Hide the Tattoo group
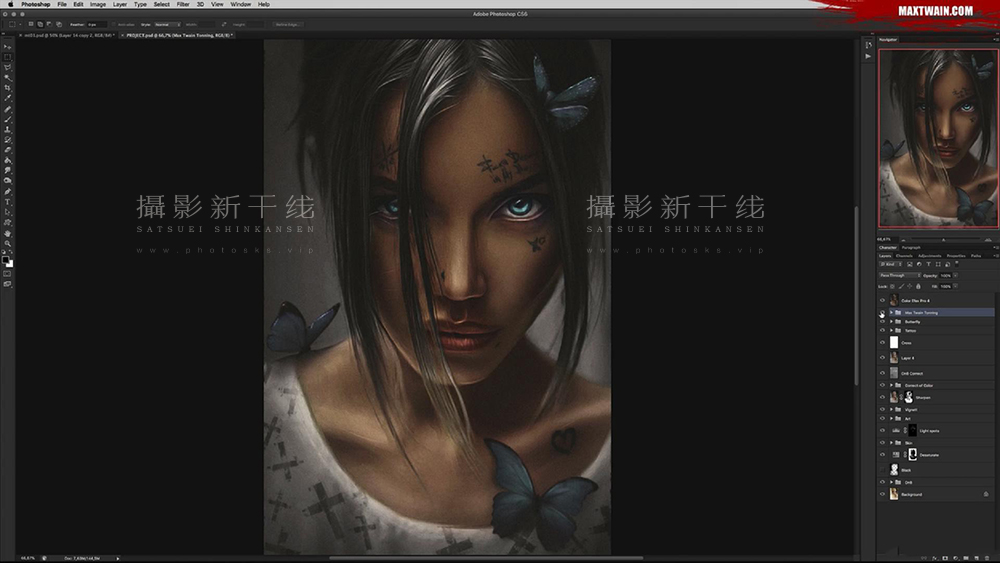 coord(883,330)
